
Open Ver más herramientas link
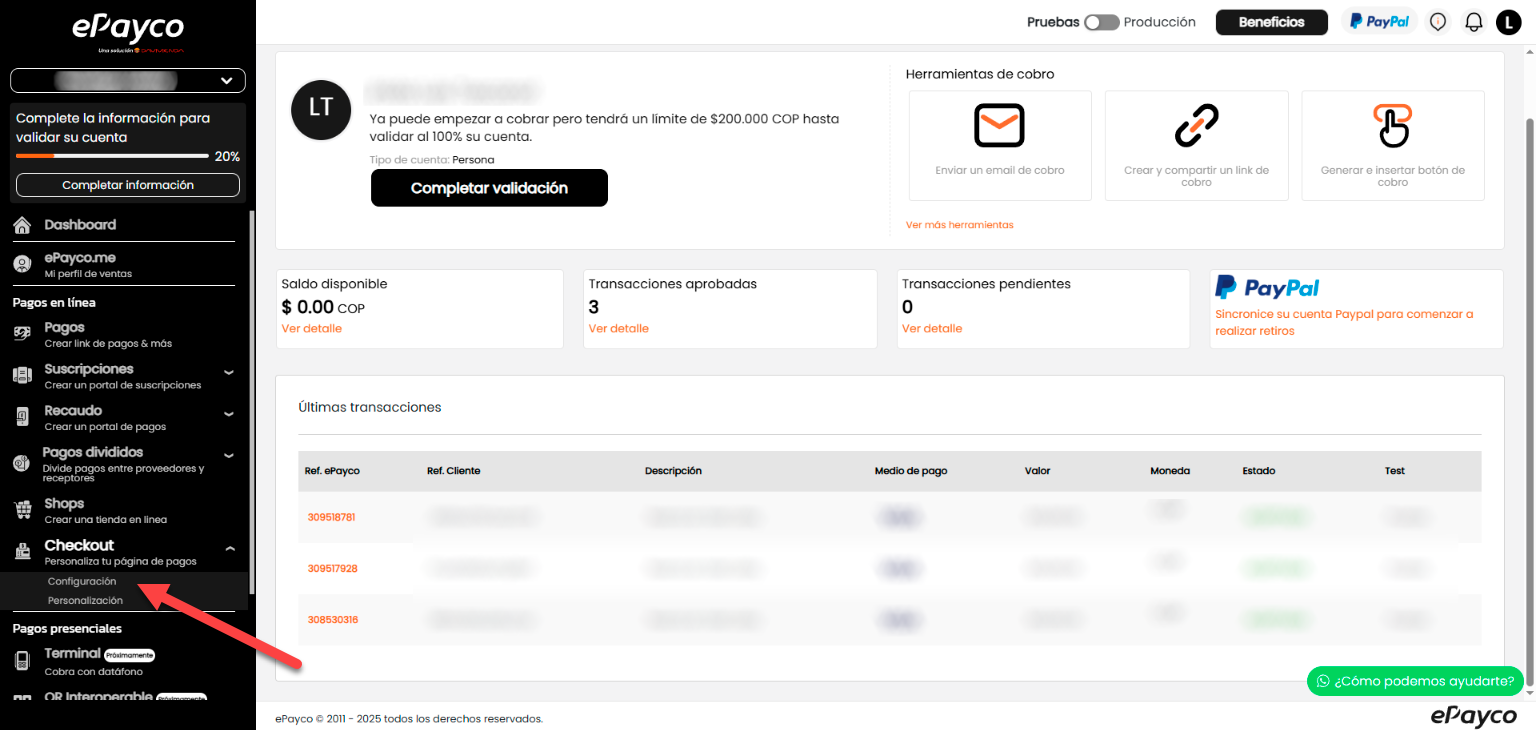click(959, 225)
